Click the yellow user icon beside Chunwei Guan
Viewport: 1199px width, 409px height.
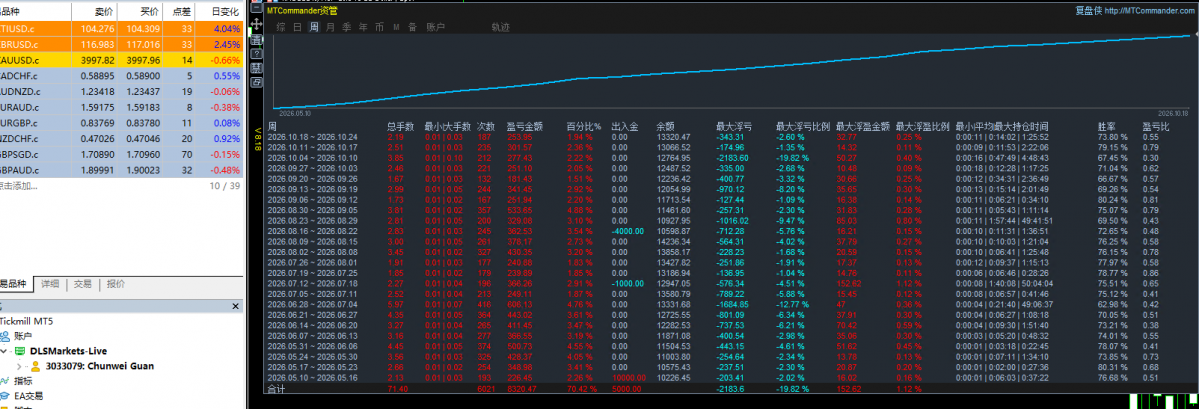click(35, 366)
